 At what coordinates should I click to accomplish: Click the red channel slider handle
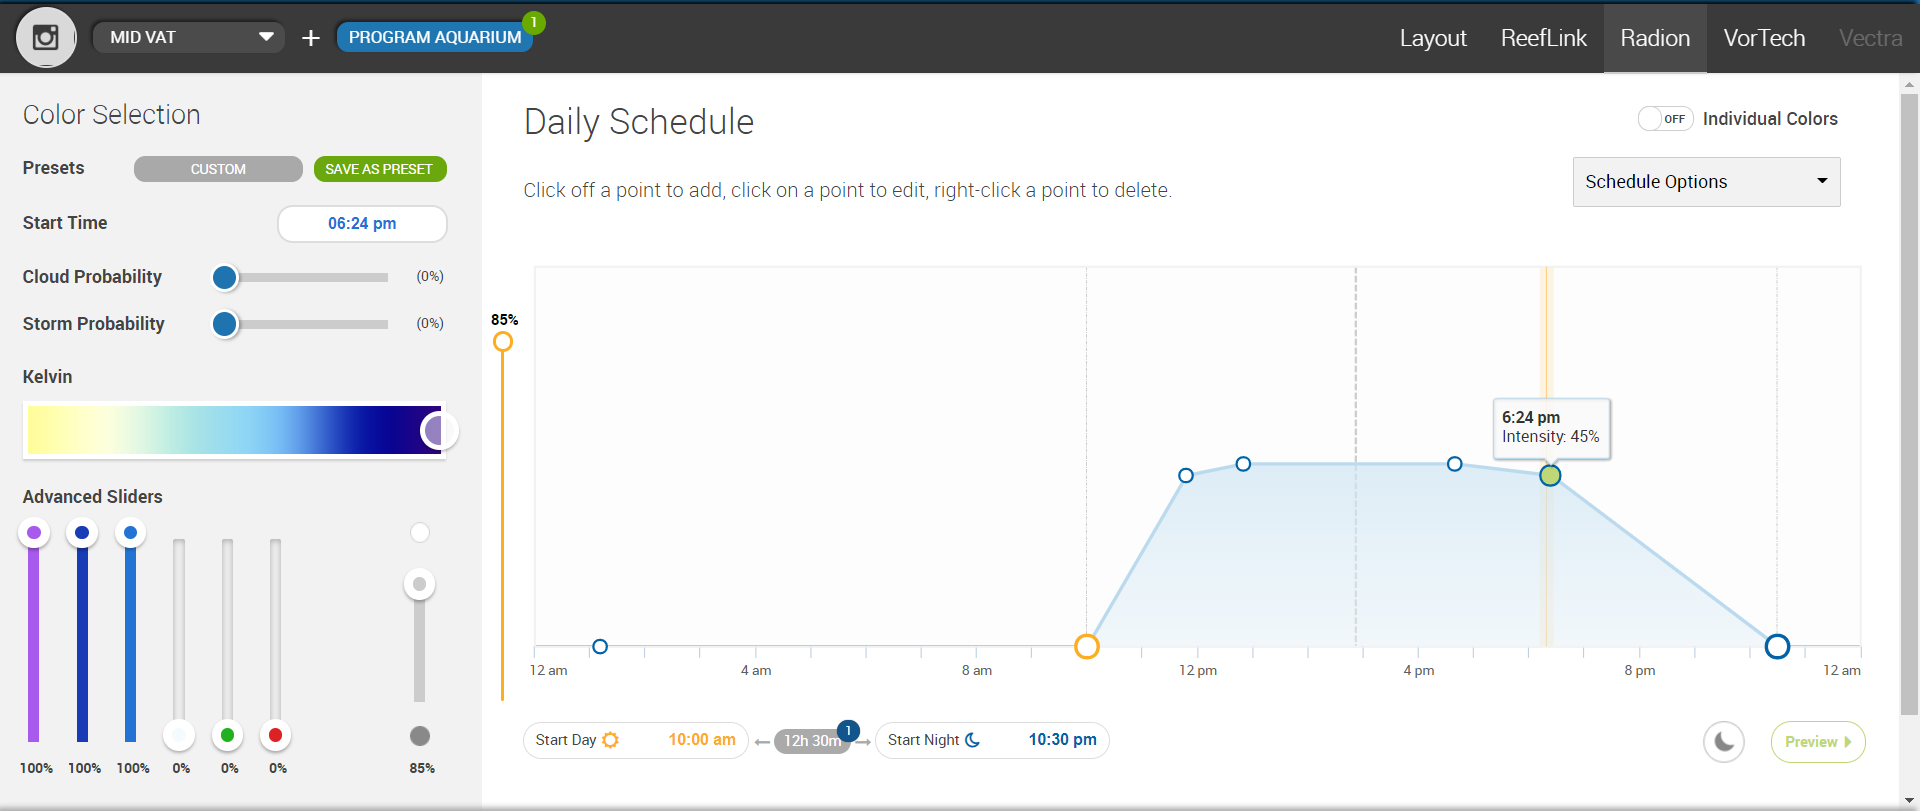coord(275,735)
